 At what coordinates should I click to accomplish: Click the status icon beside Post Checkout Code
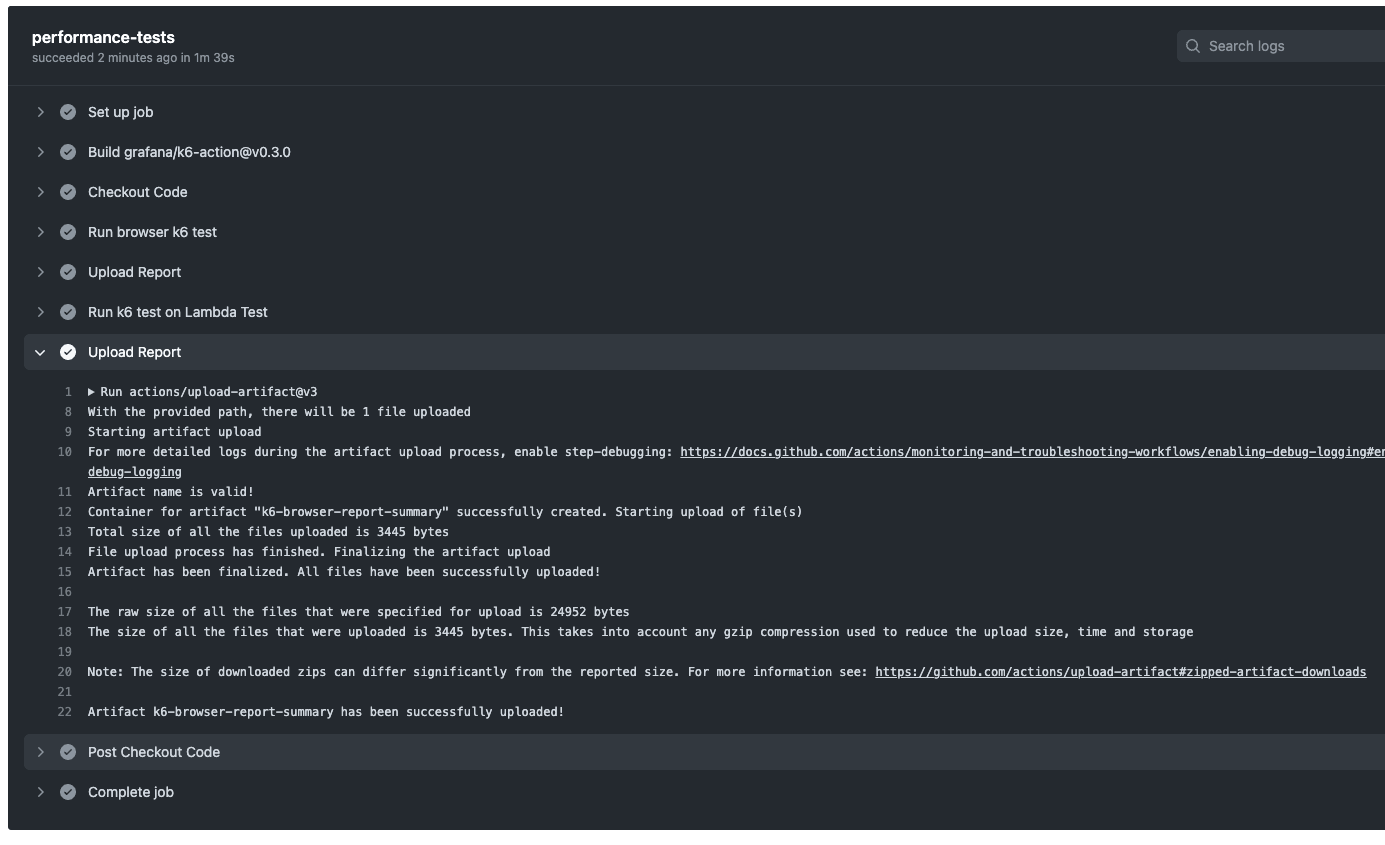click(67, 751)
